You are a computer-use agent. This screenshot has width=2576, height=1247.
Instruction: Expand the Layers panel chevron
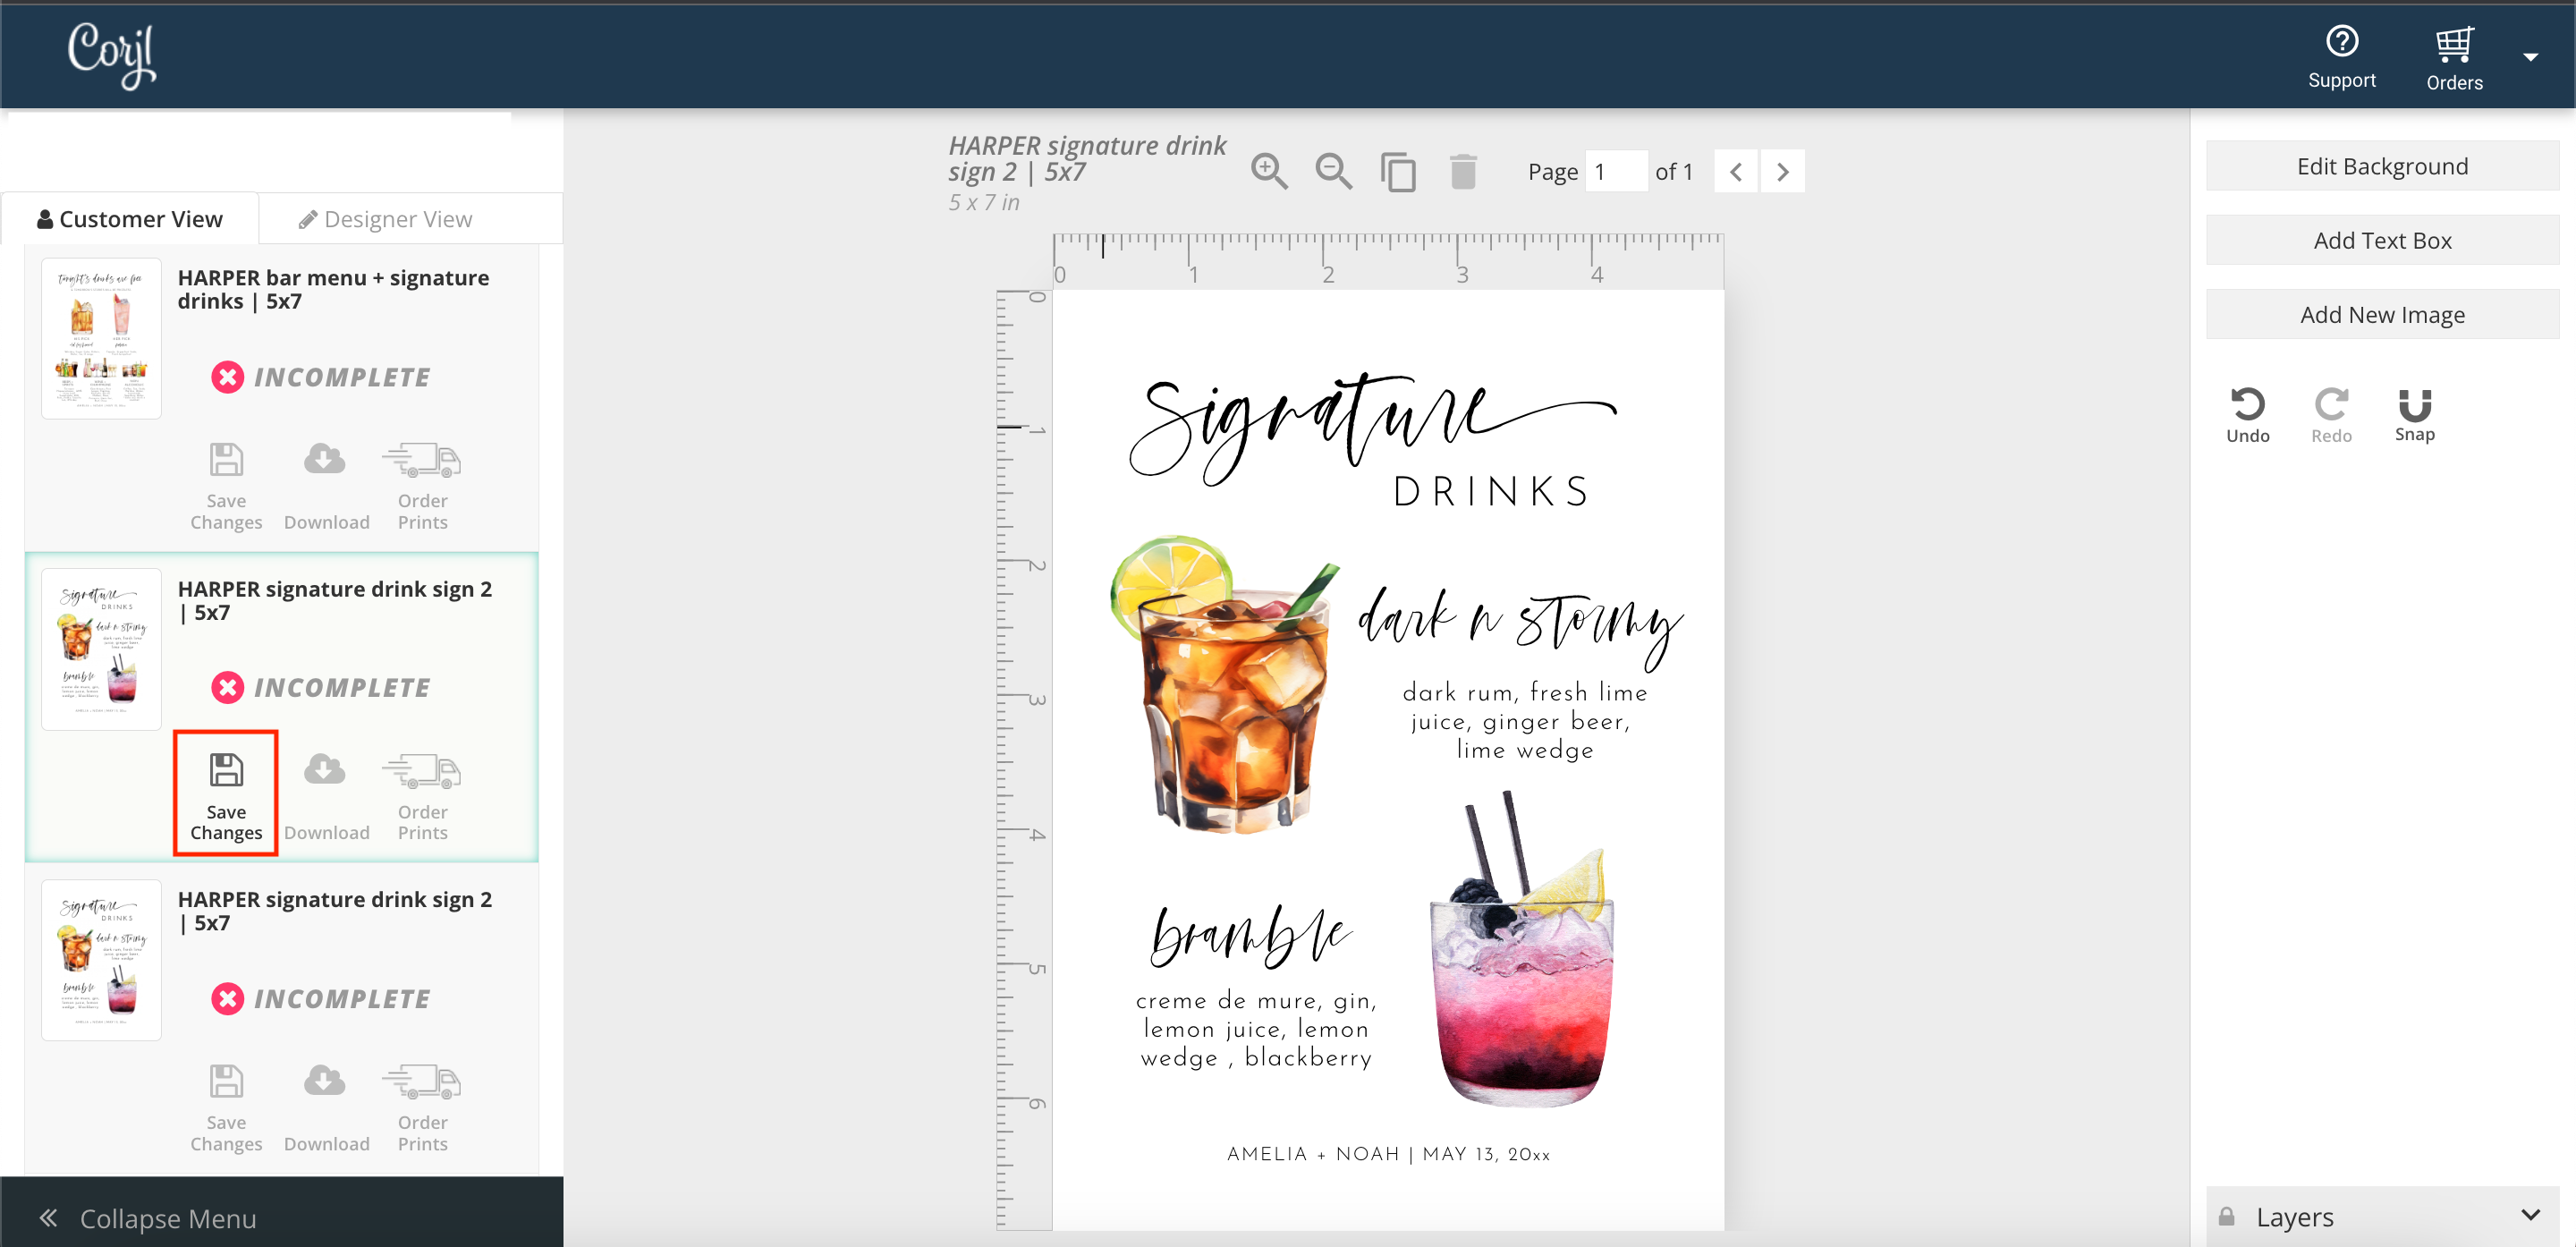tap(2530, 1214)
